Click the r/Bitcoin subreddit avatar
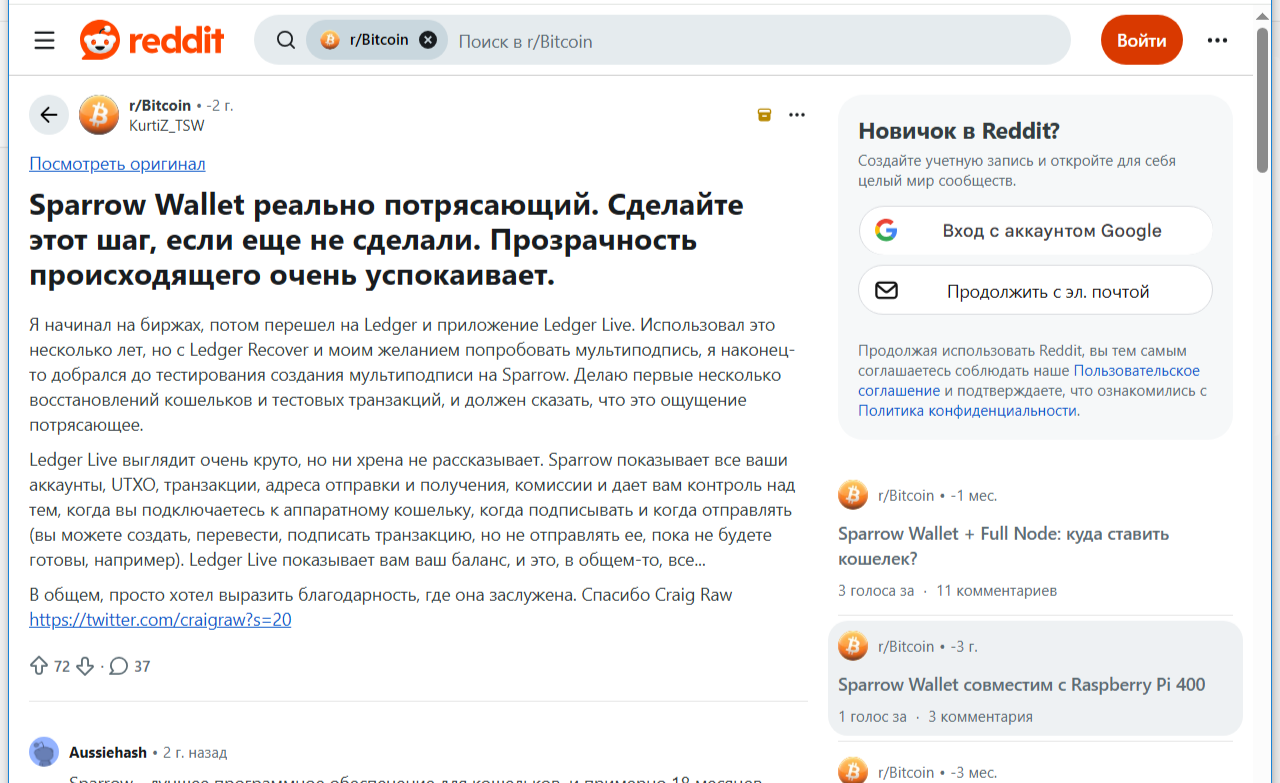The image size is (1280, 783). point(98,114)
